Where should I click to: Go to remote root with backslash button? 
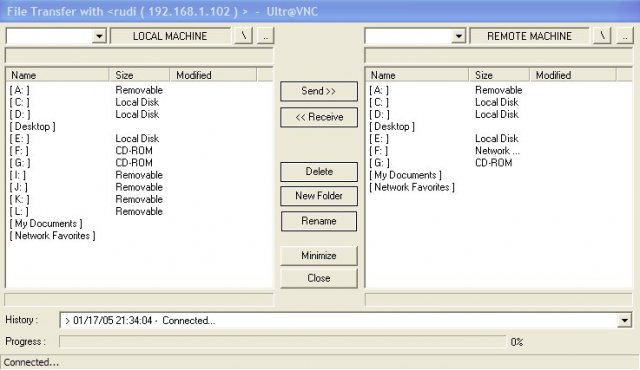602,36
